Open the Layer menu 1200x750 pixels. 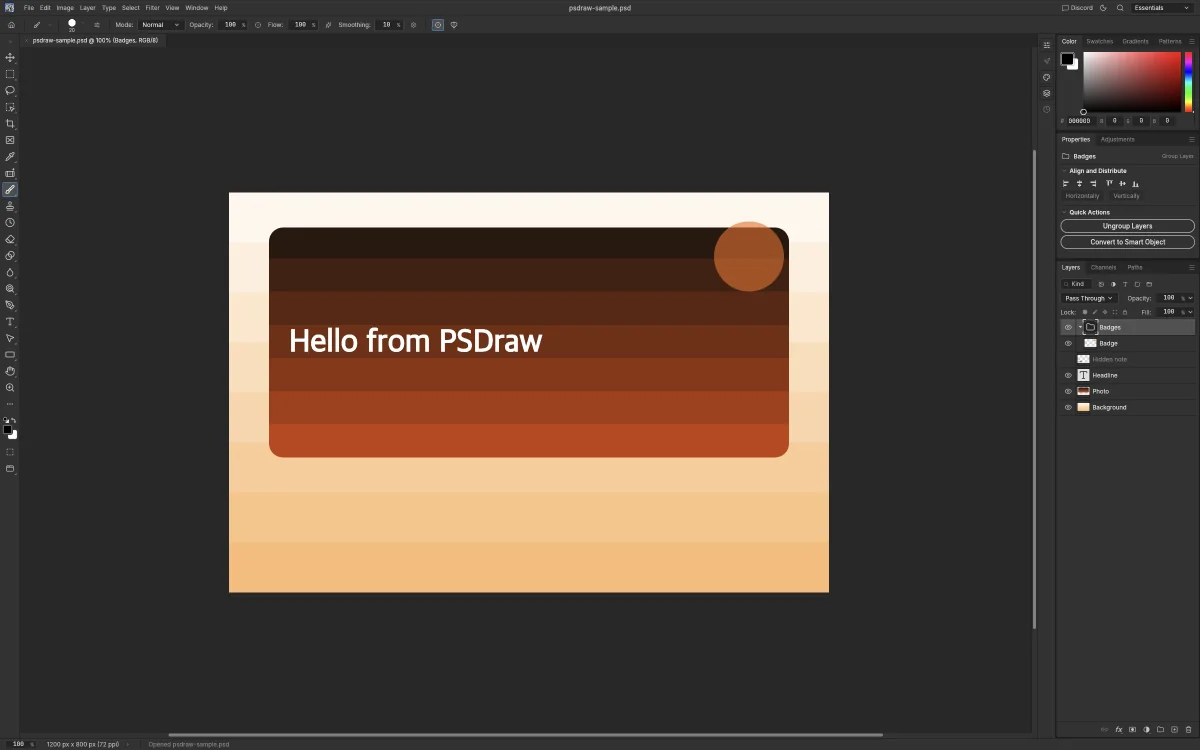88,7
